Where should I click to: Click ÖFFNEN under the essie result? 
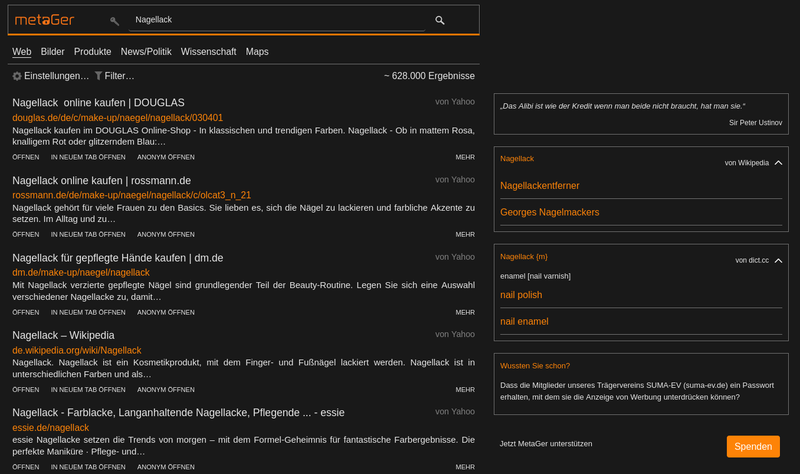coord(26,467)
